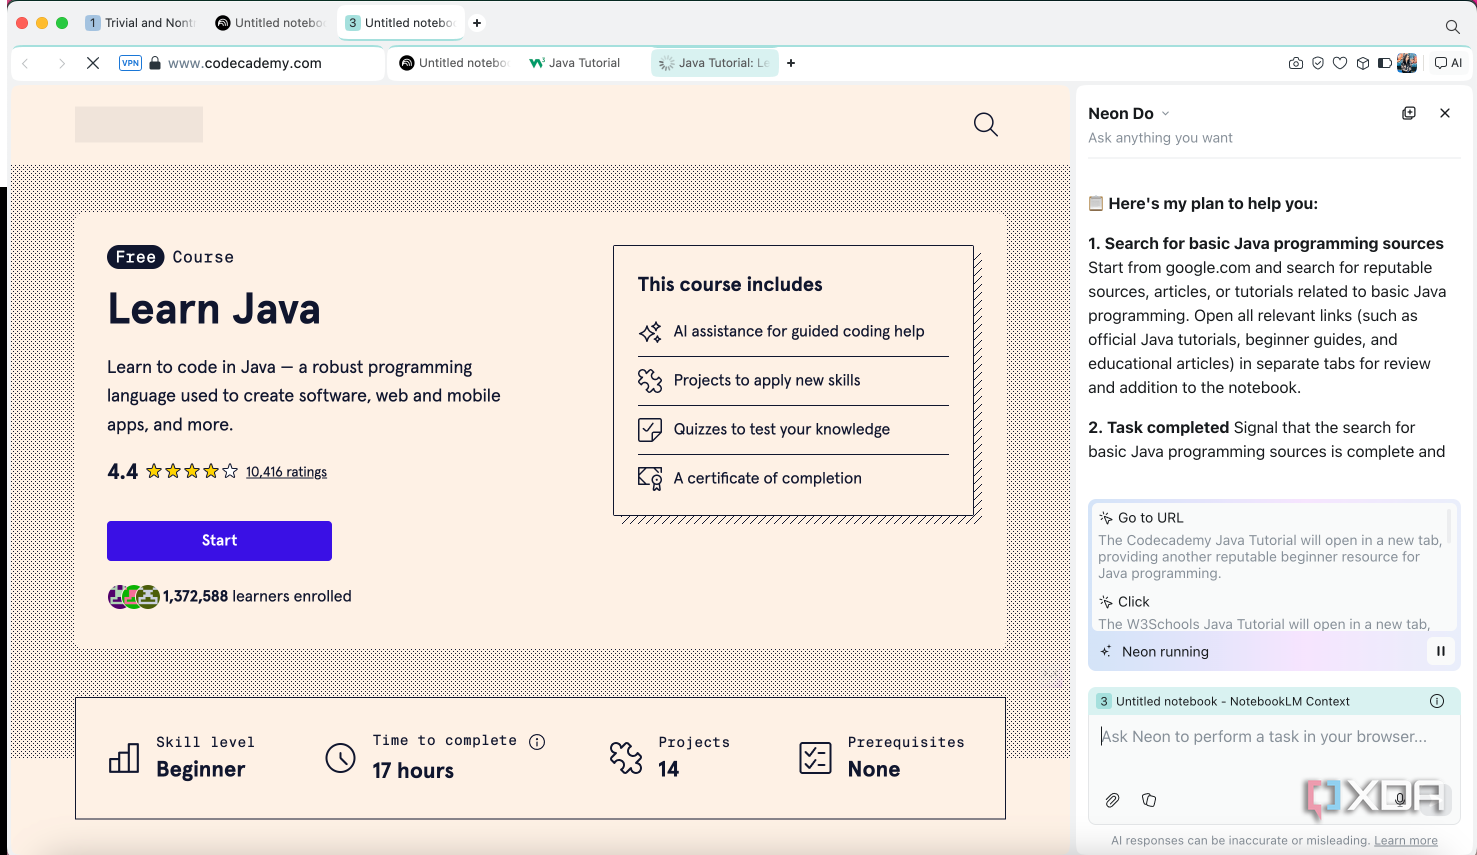Open the user profile avatar
1477x855 pixels.
point(1407,63)
